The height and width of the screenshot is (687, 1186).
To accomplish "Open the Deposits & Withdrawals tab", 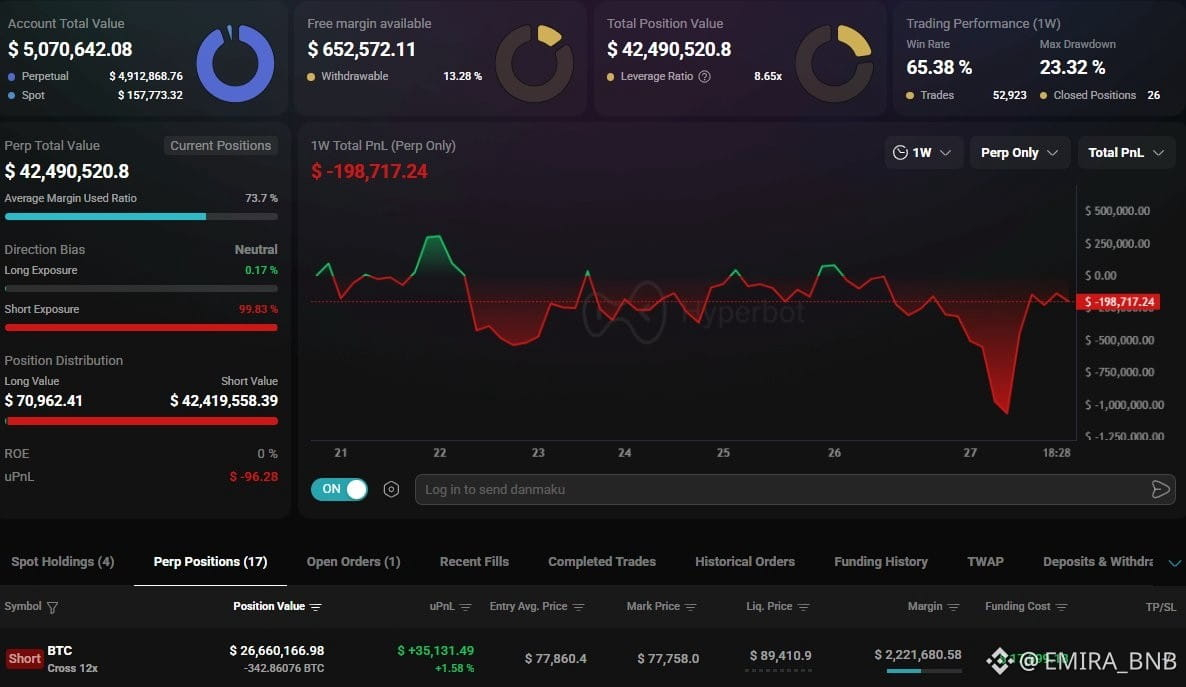I will pos(1098,561).
